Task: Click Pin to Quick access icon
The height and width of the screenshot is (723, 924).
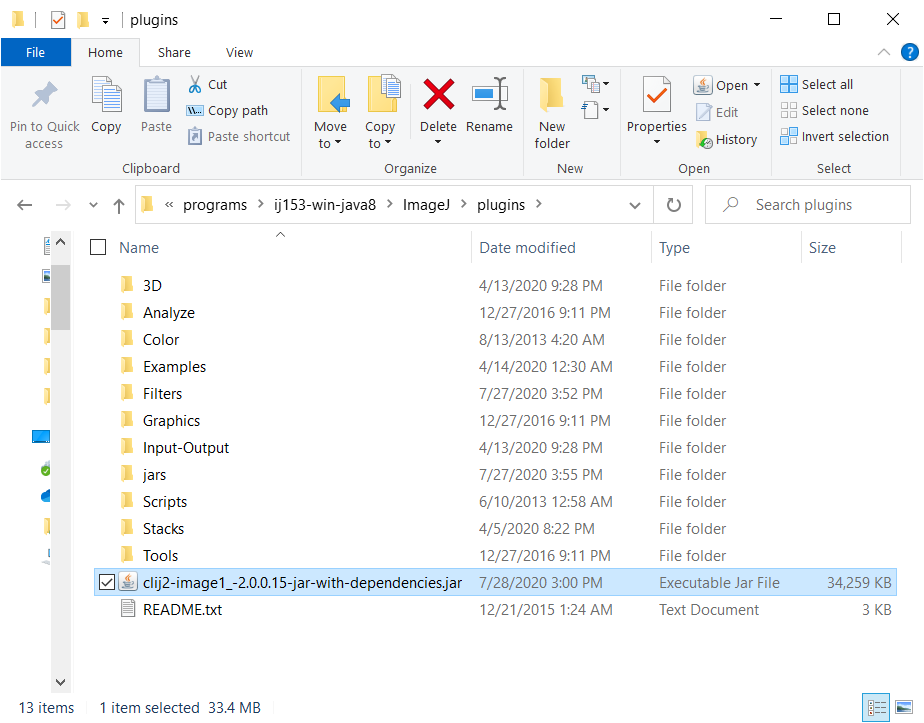Action: [x=44, y=95]
